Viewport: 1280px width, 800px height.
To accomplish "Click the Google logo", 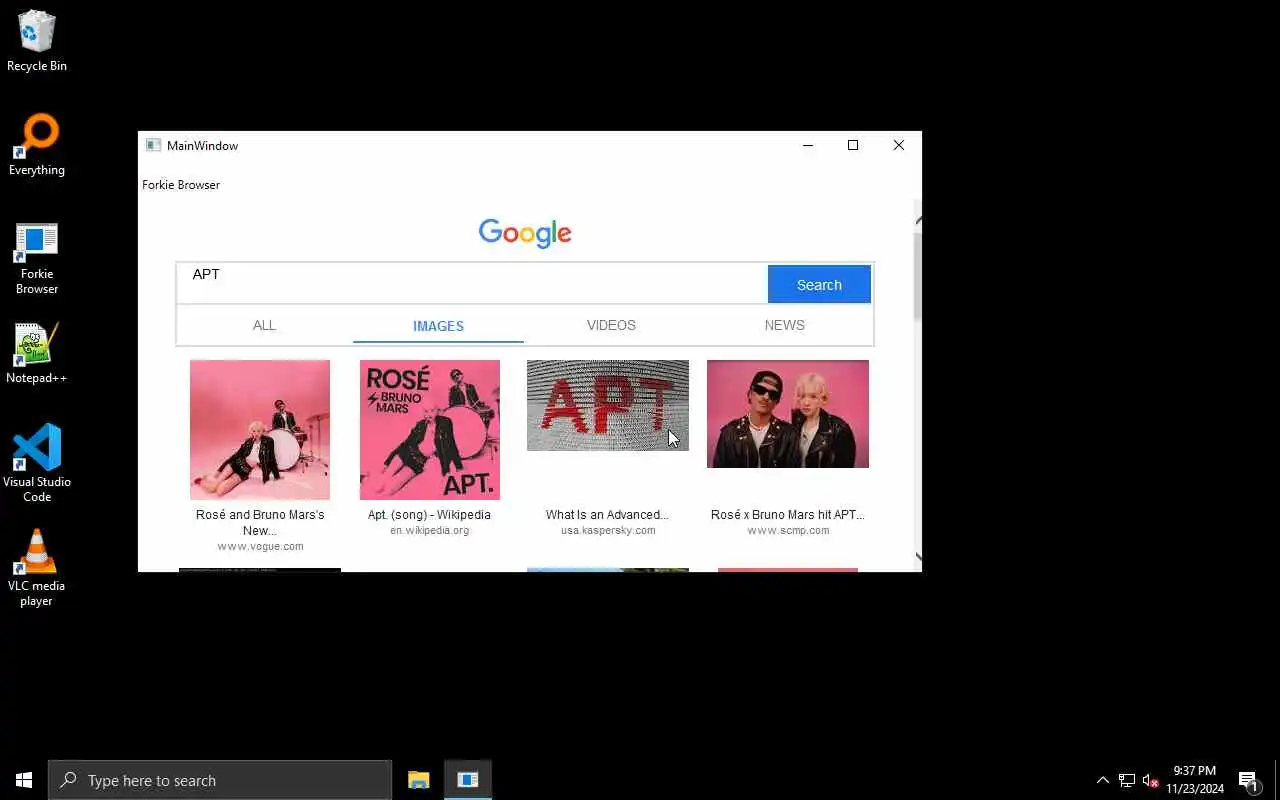I will pyautogui.click(x=525, y=233).
